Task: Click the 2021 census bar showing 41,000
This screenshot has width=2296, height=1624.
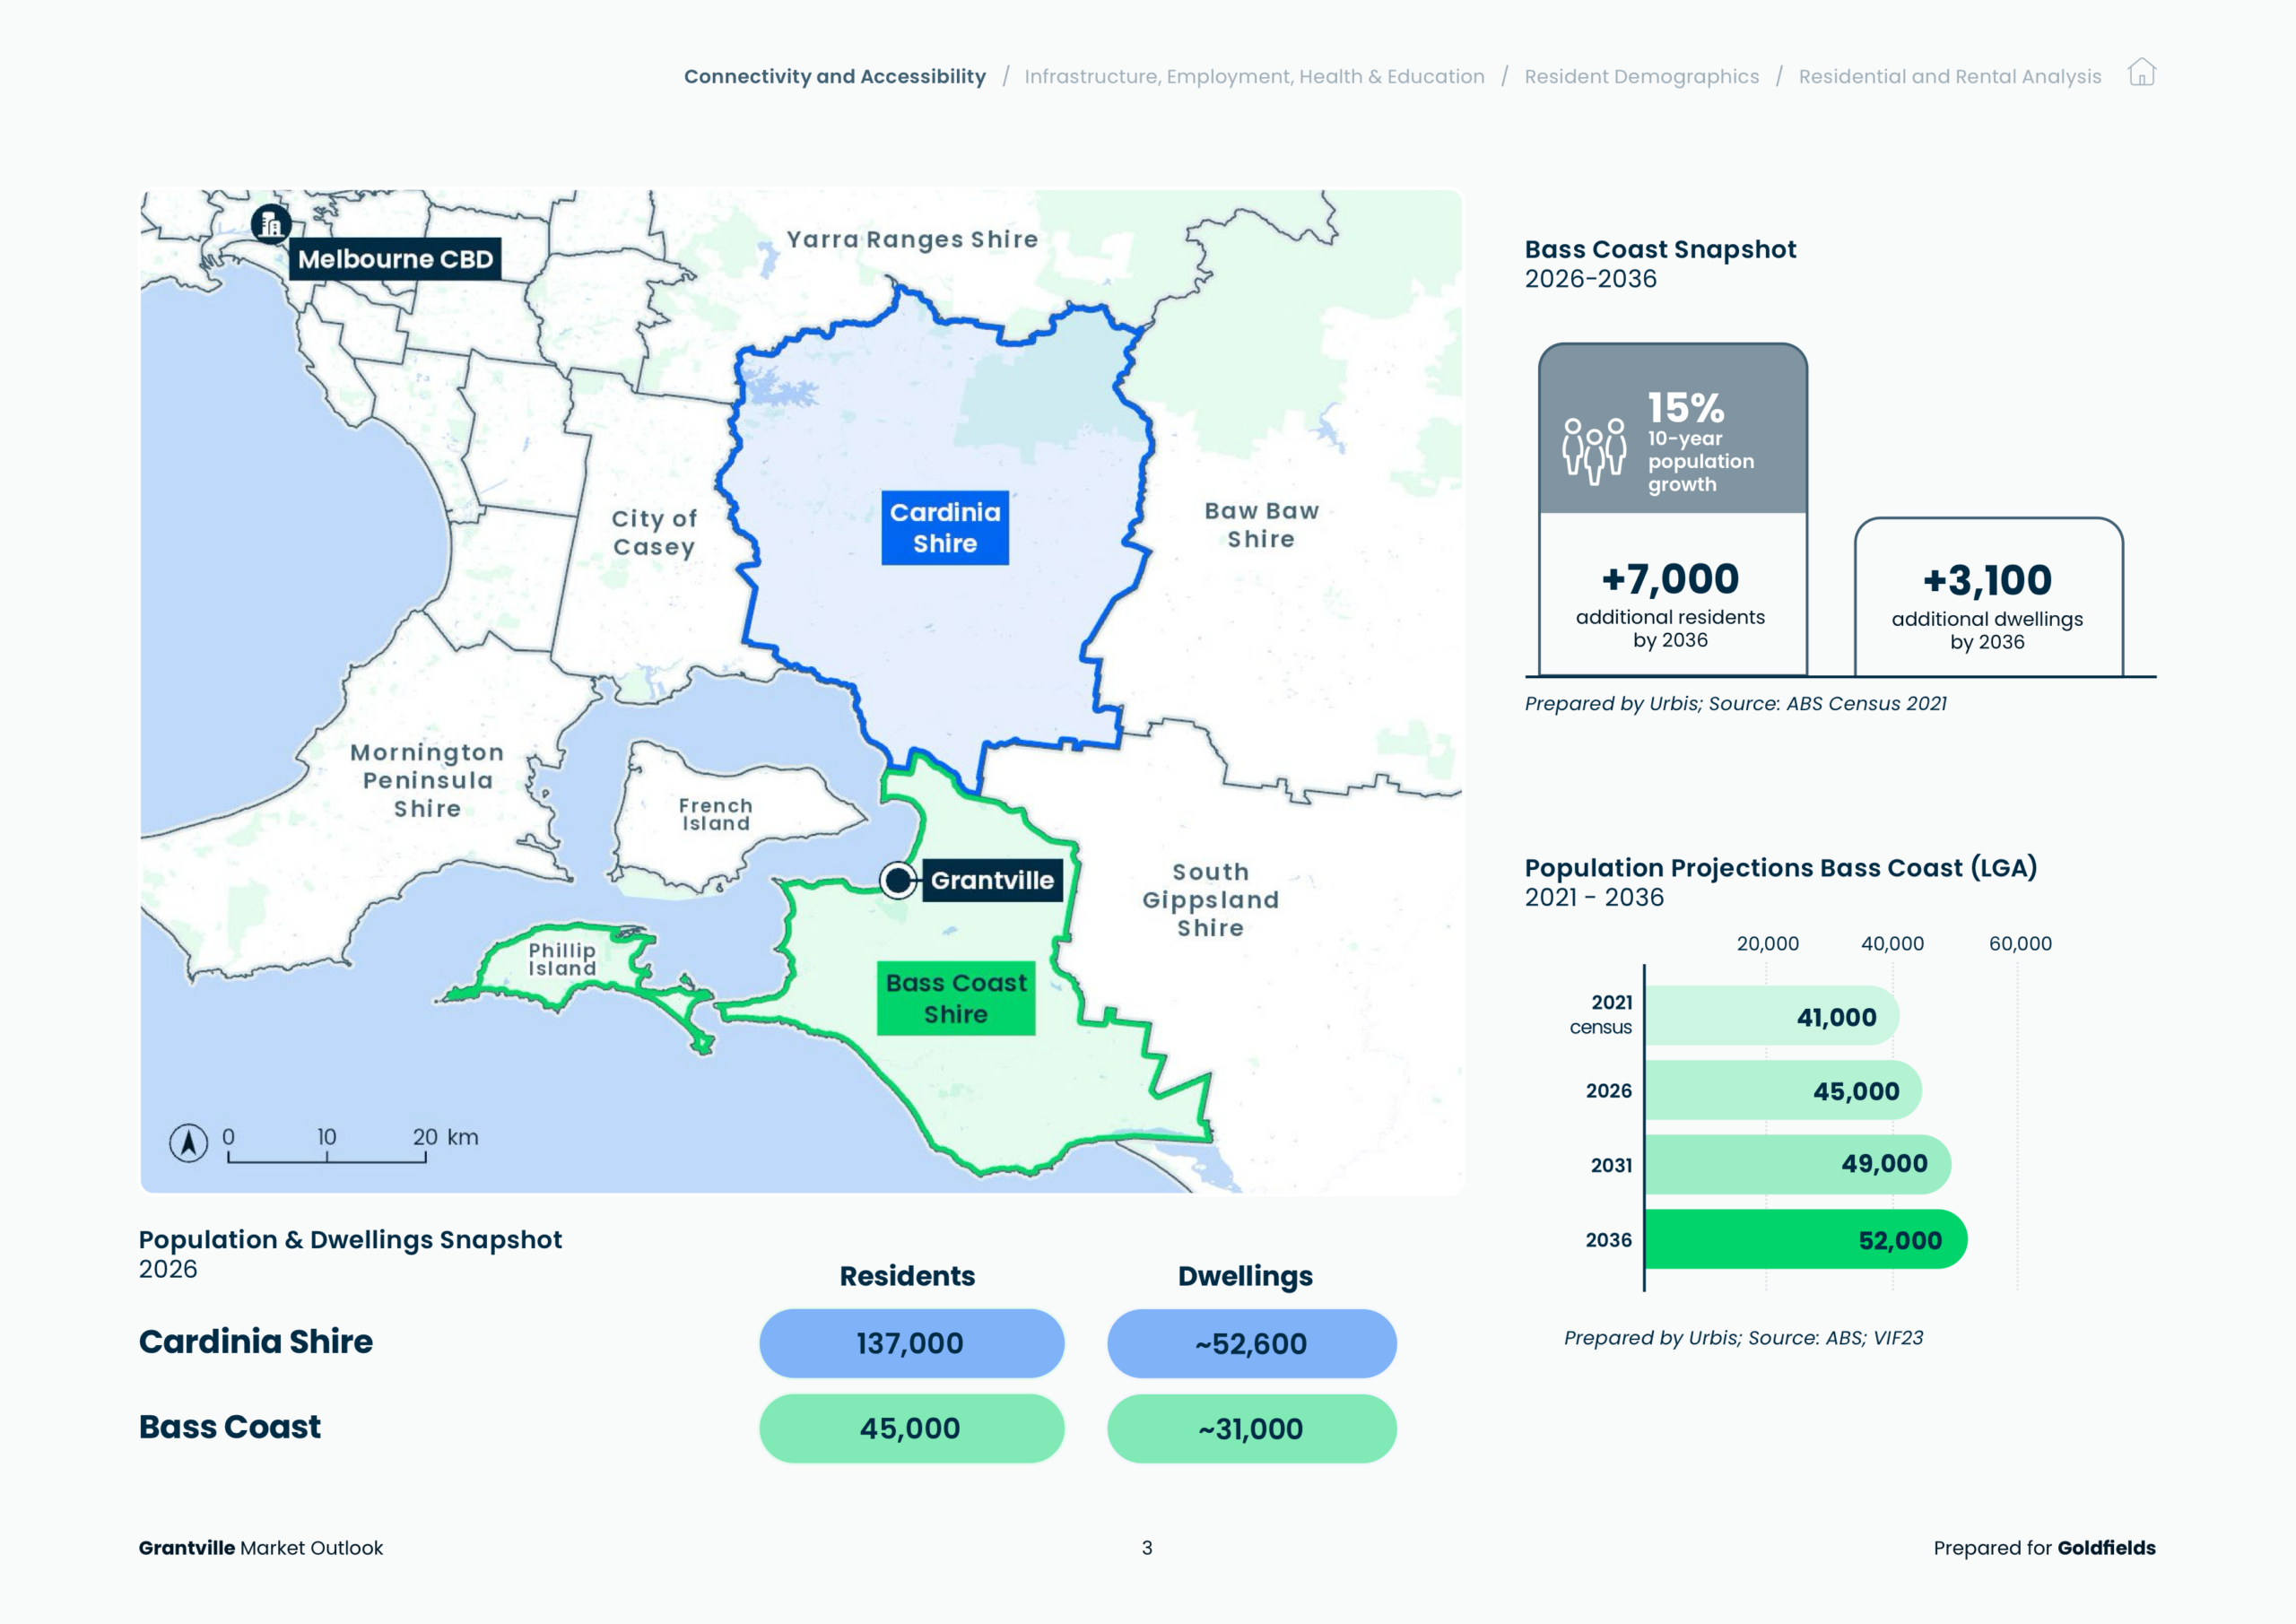Action: (1772, 1016)
